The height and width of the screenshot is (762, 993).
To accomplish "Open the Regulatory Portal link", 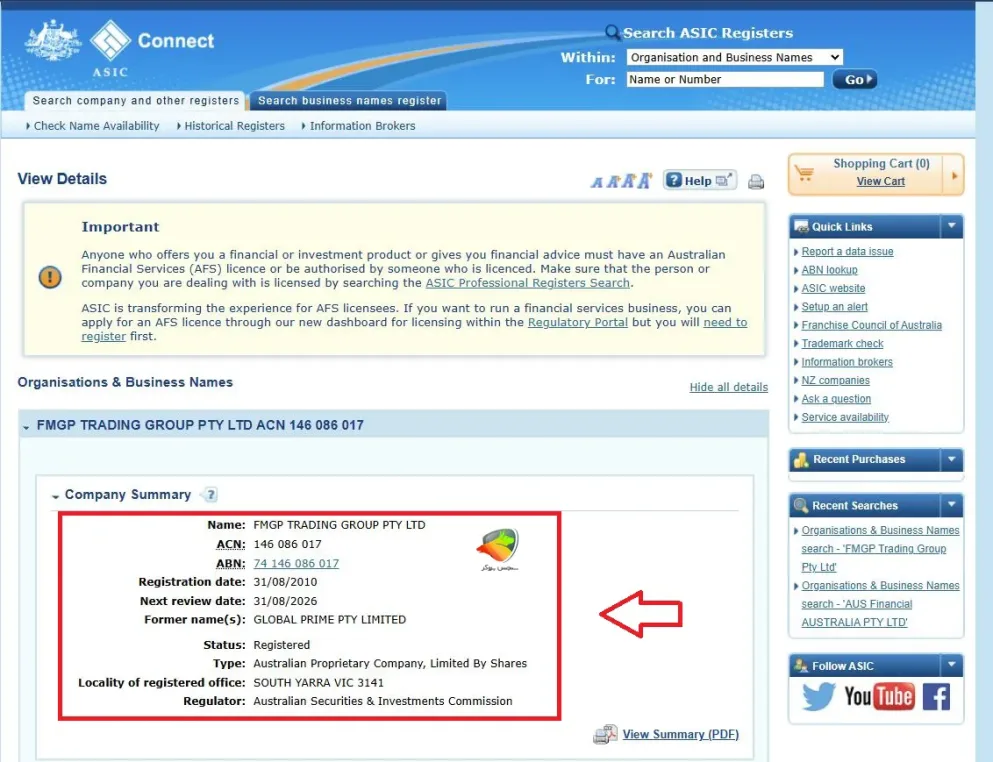I will point(578,322).
